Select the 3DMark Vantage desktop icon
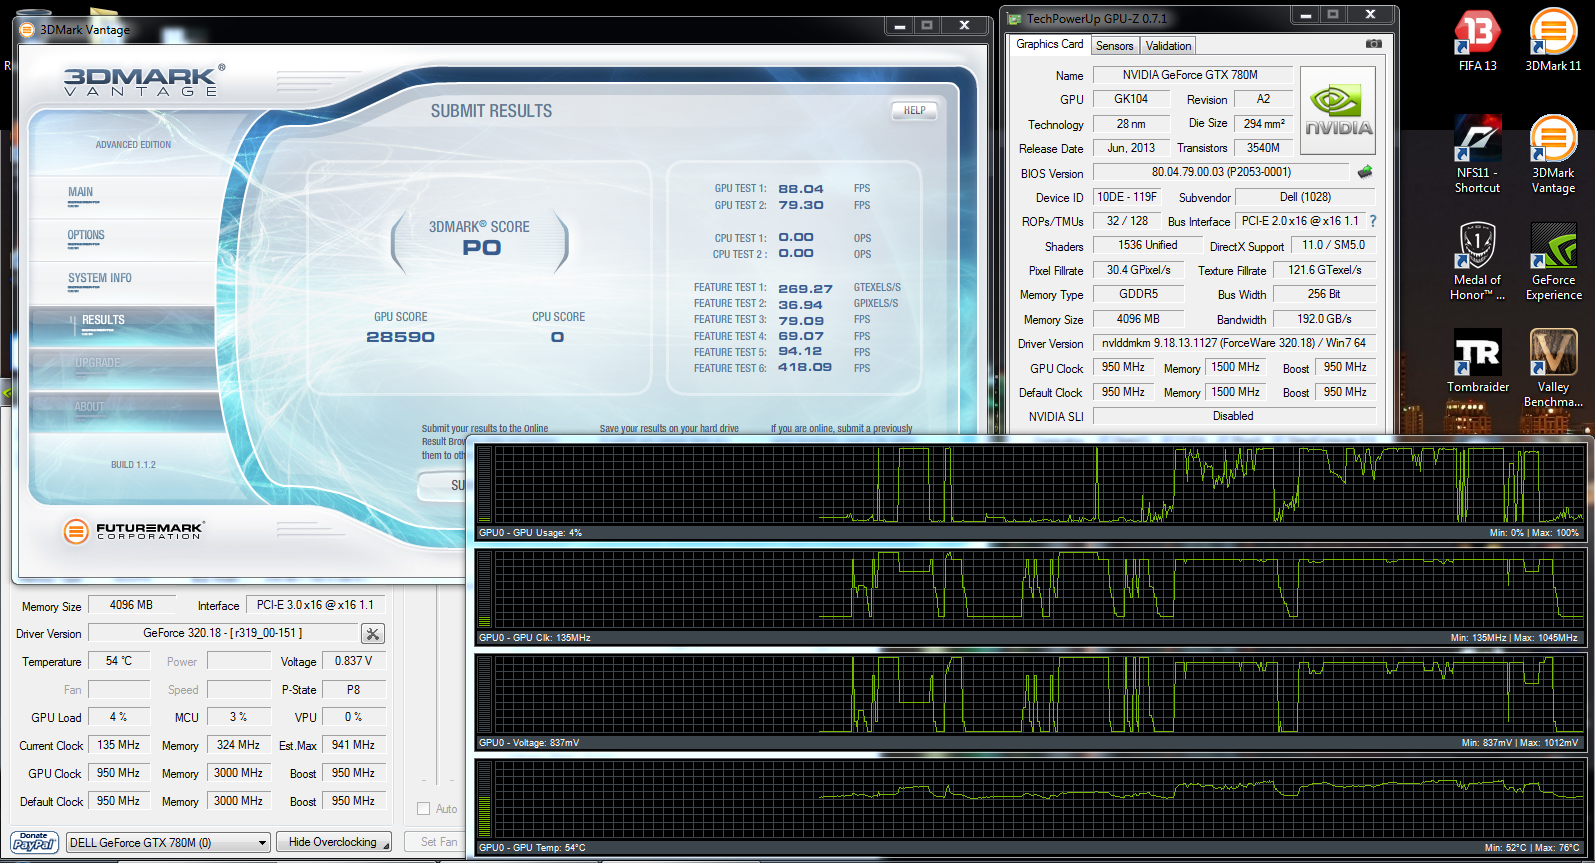 (x=1553, y=153)
